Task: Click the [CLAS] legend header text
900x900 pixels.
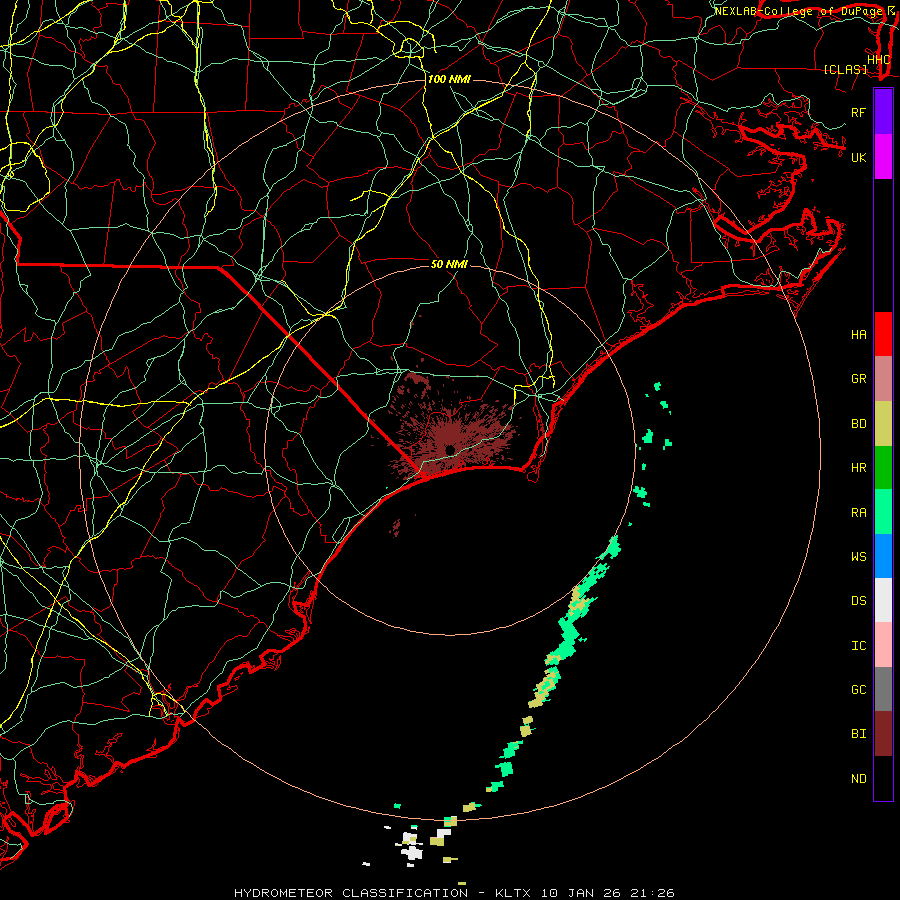Action: [x=845, y=69]
